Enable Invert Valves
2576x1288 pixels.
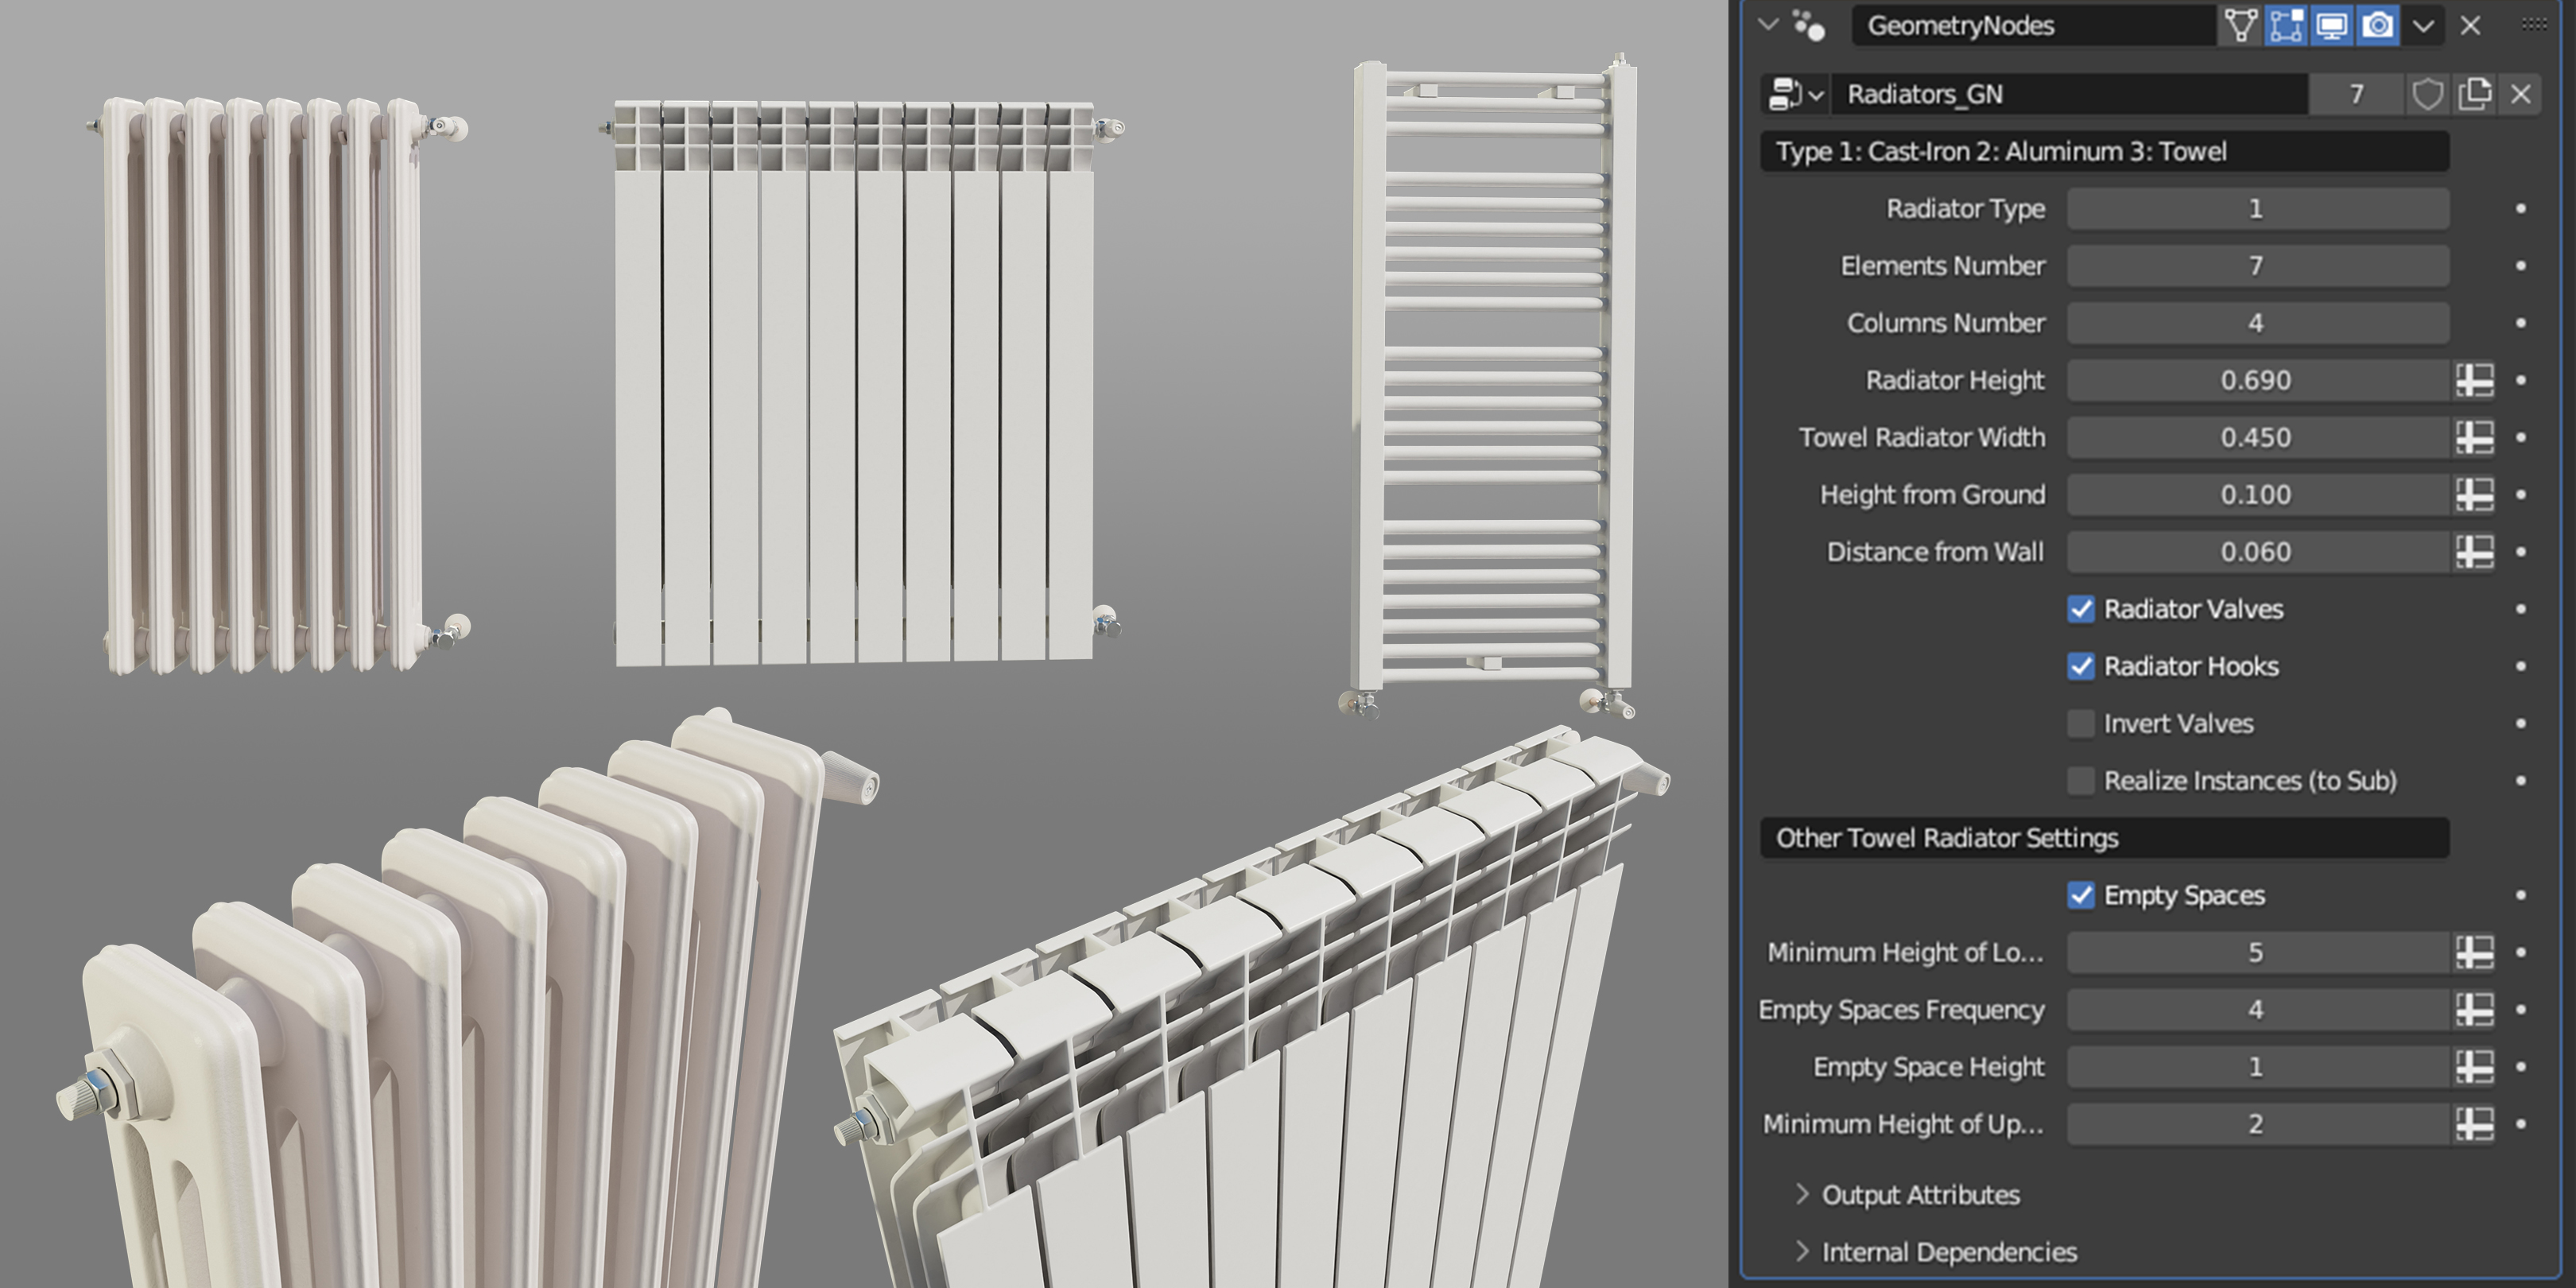point(2082,723)
